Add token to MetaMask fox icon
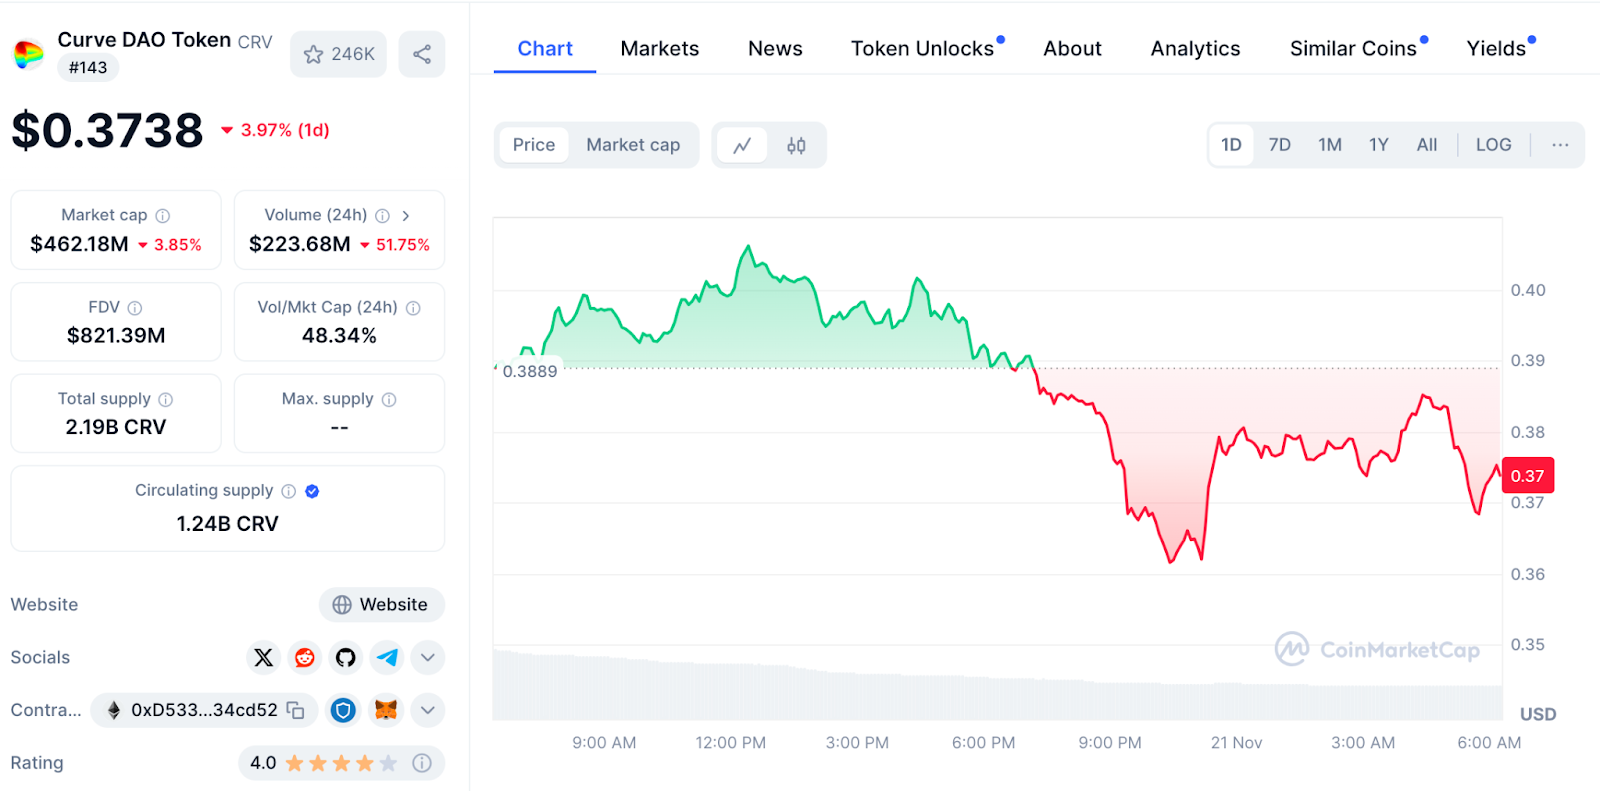This screenshot has height=791, width=1600. tap(386, 710)
